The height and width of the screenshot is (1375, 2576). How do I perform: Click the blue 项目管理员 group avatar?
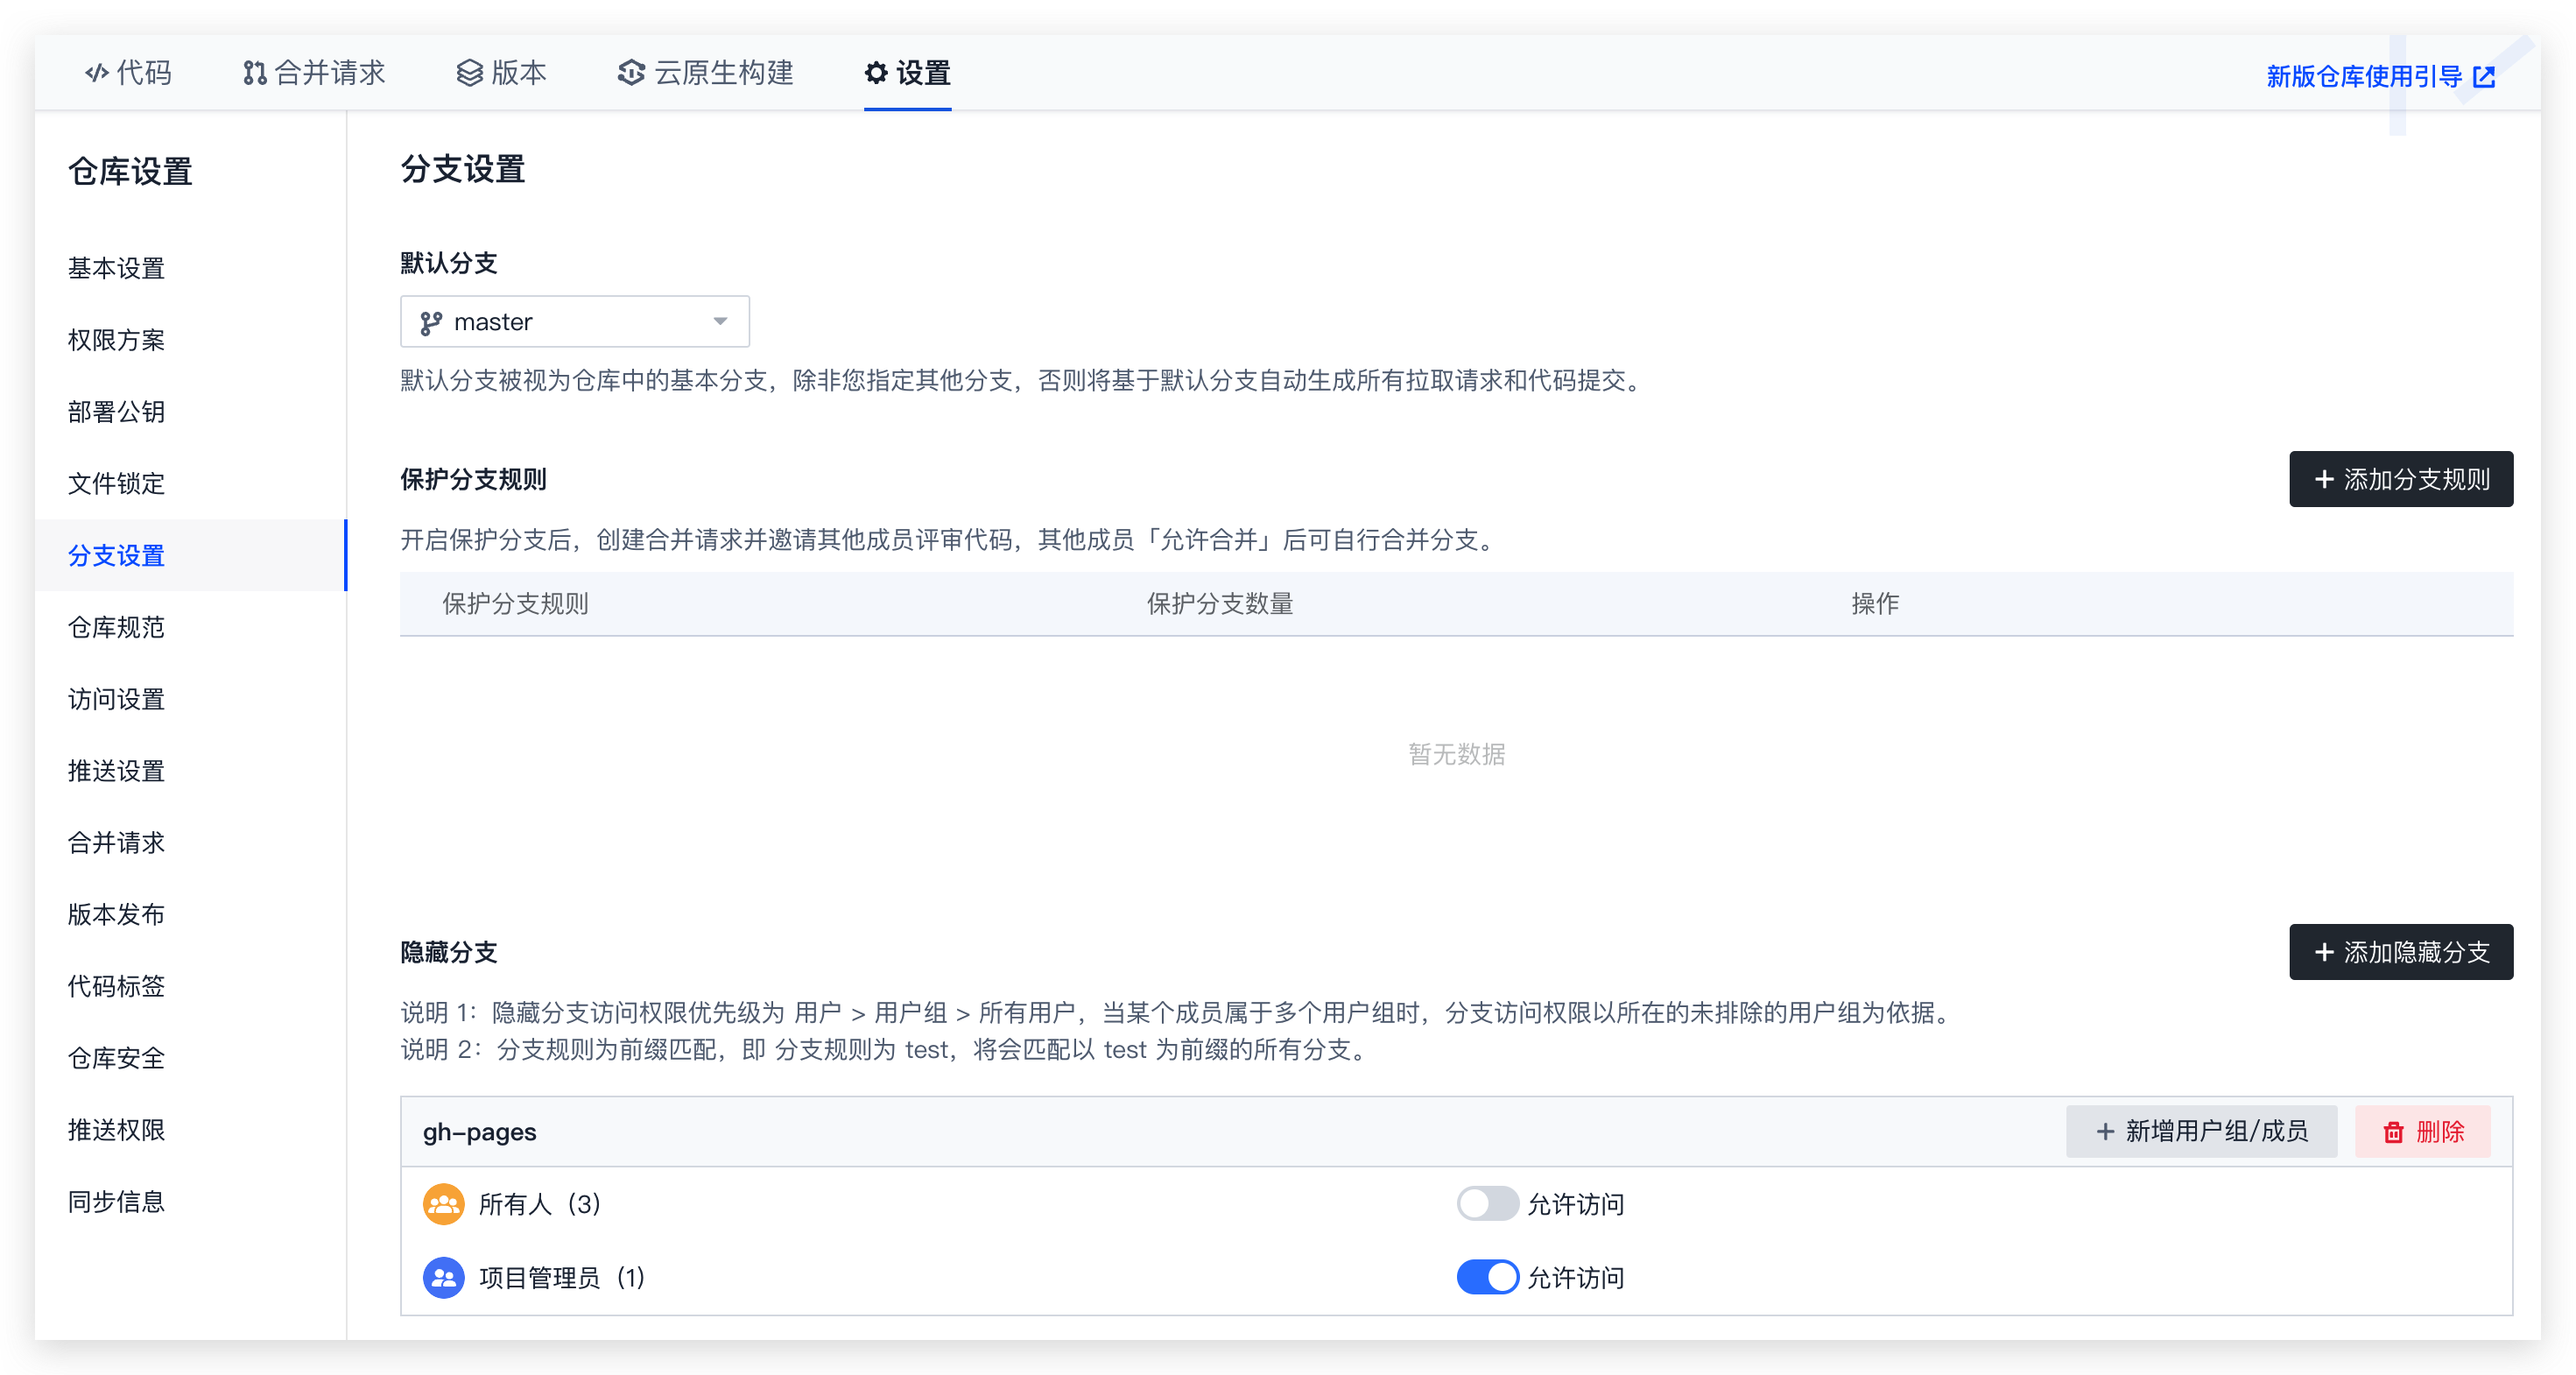click(x=443, y=1278)
